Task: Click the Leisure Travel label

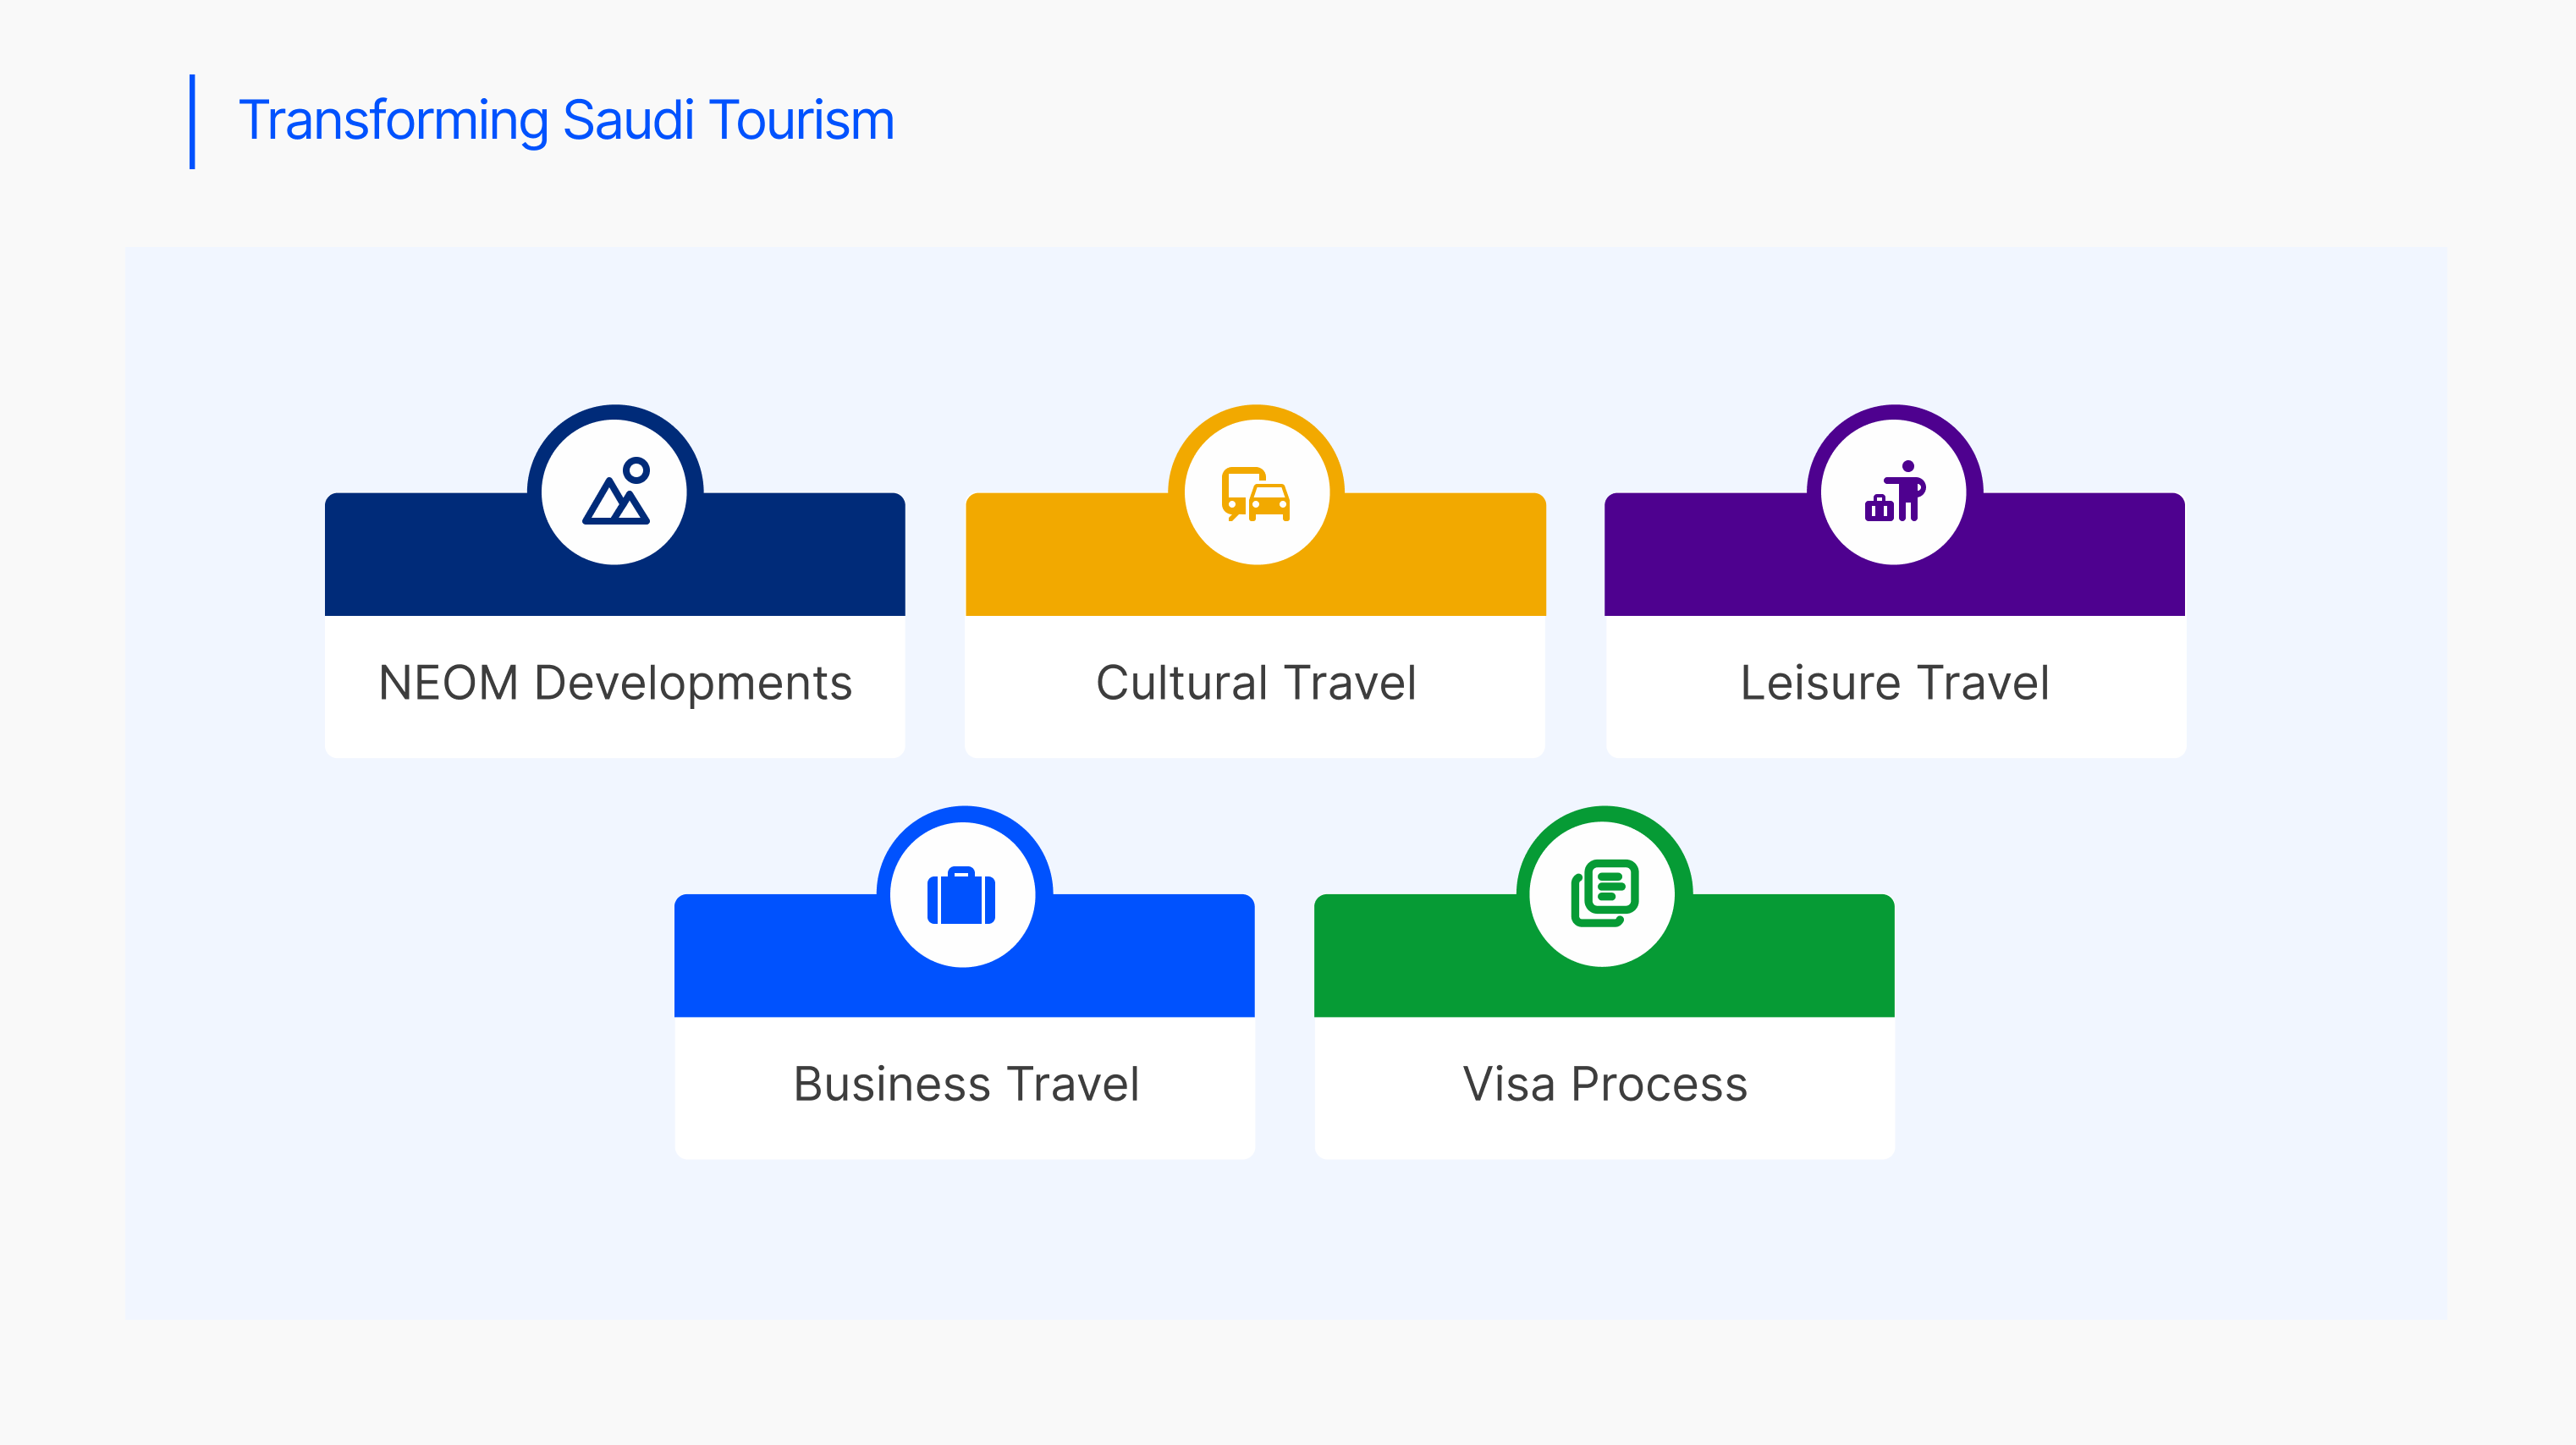Action: [x=1895, y=684]
